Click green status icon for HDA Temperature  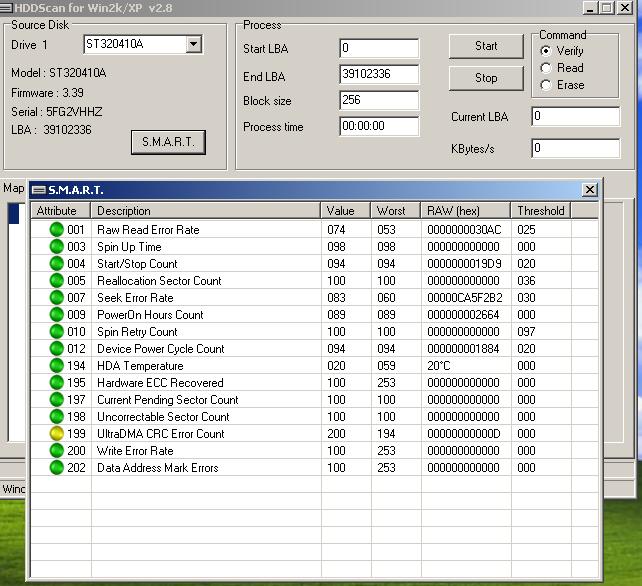coord(57,366)
